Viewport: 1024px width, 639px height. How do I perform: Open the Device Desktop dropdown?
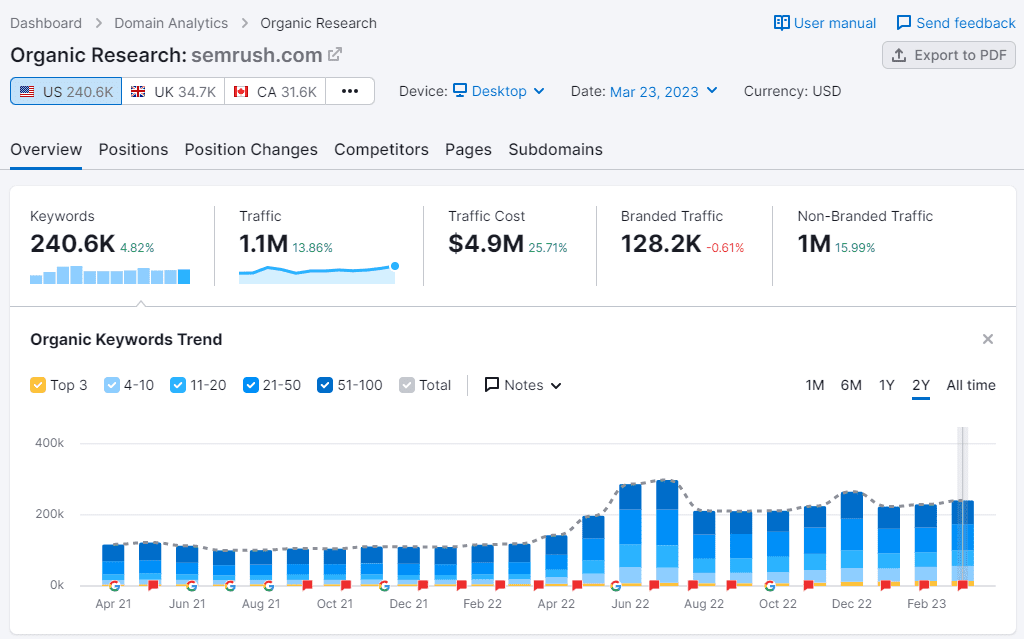(500, 91)
